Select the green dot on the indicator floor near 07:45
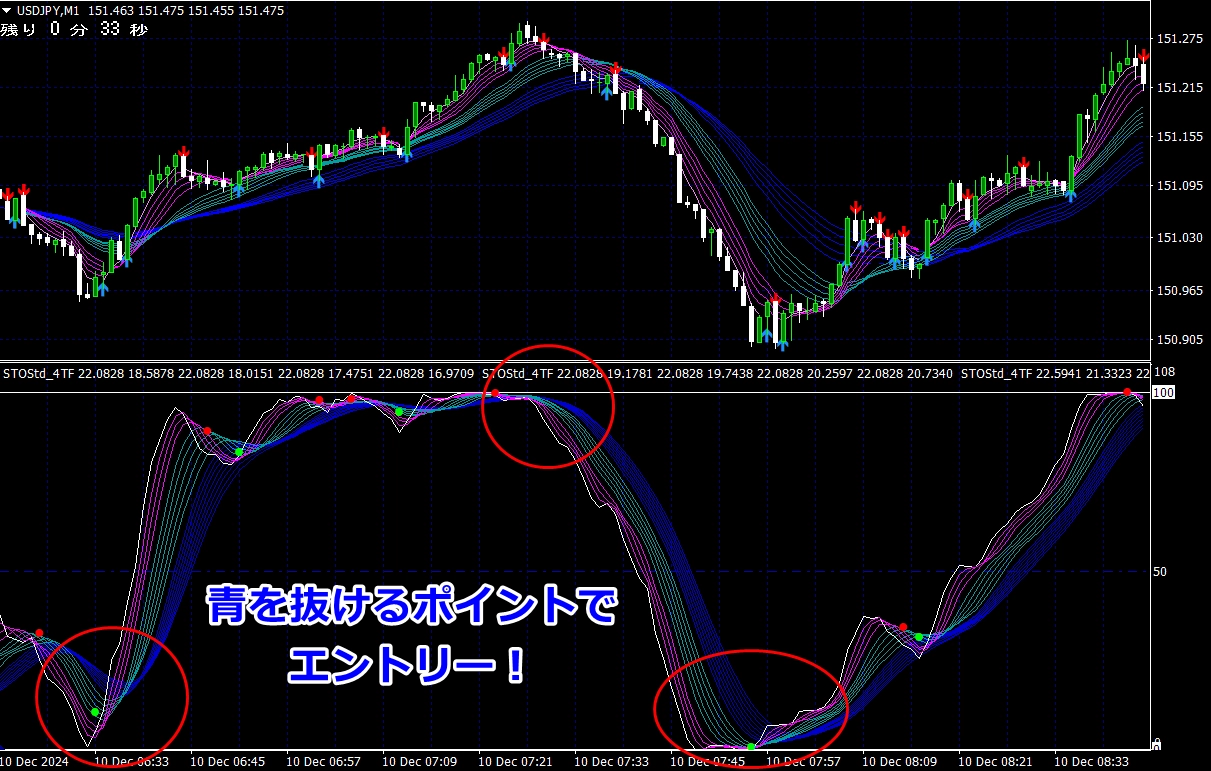 (x=751, y=746)
